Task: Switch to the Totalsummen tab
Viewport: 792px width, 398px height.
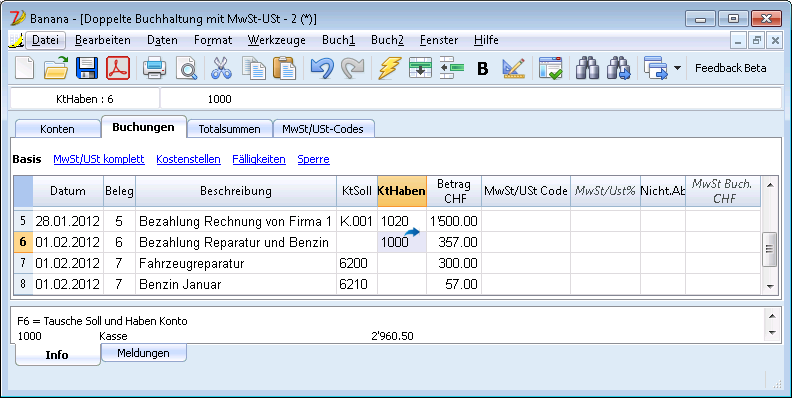Action: coord(229,129)
